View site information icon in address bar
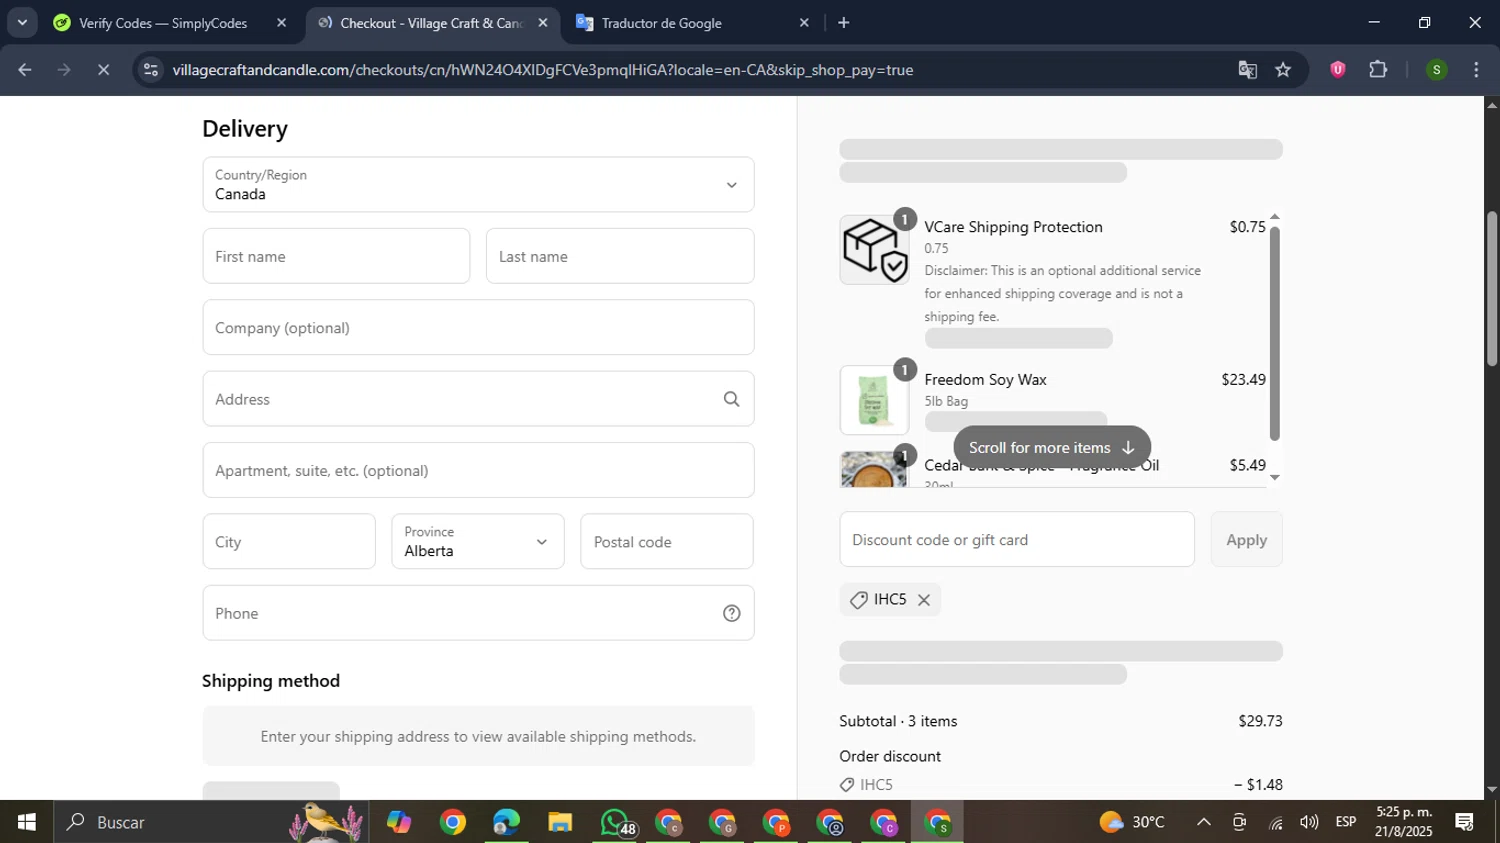1500x843 pixels. [151, 70]
